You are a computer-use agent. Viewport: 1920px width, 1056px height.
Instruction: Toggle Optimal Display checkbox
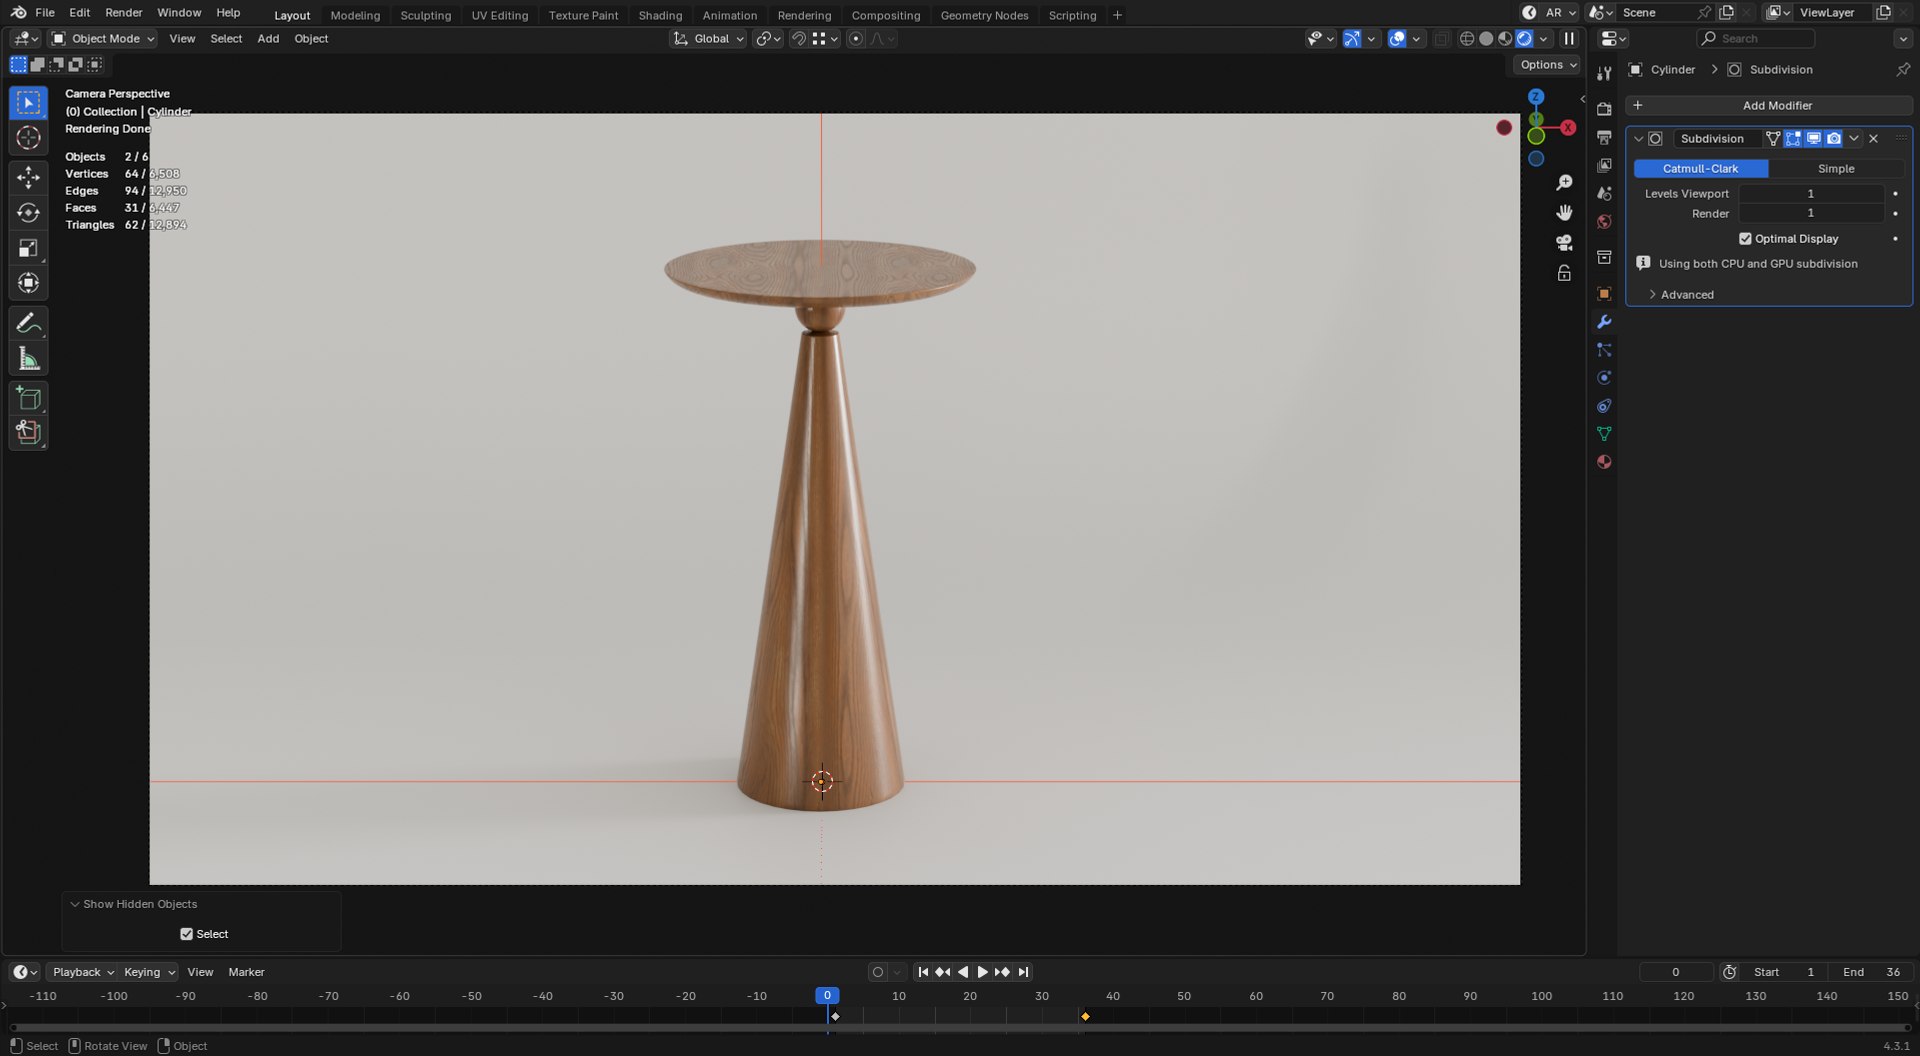[1745, 239]
